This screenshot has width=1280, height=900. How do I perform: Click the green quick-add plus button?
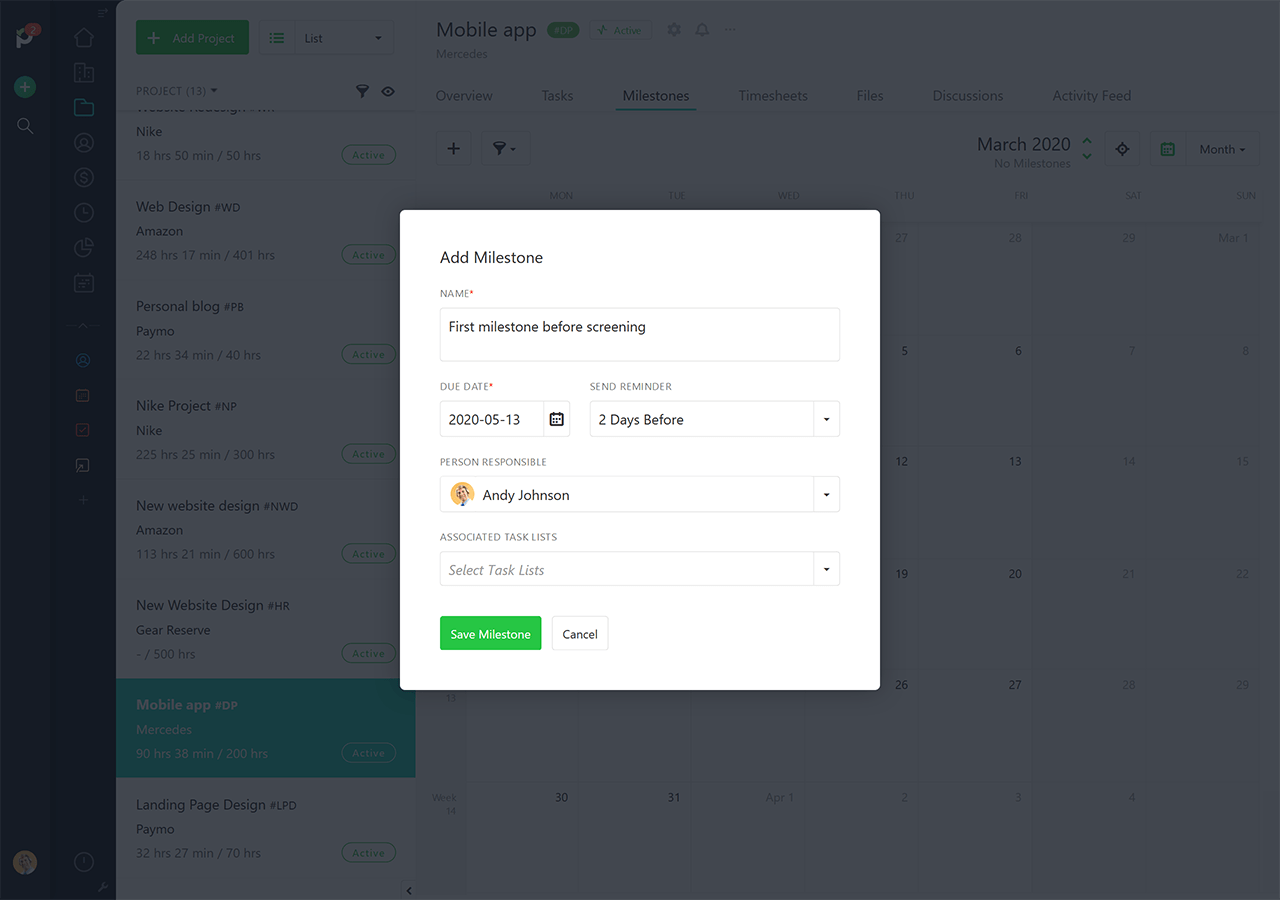[25, 87]
